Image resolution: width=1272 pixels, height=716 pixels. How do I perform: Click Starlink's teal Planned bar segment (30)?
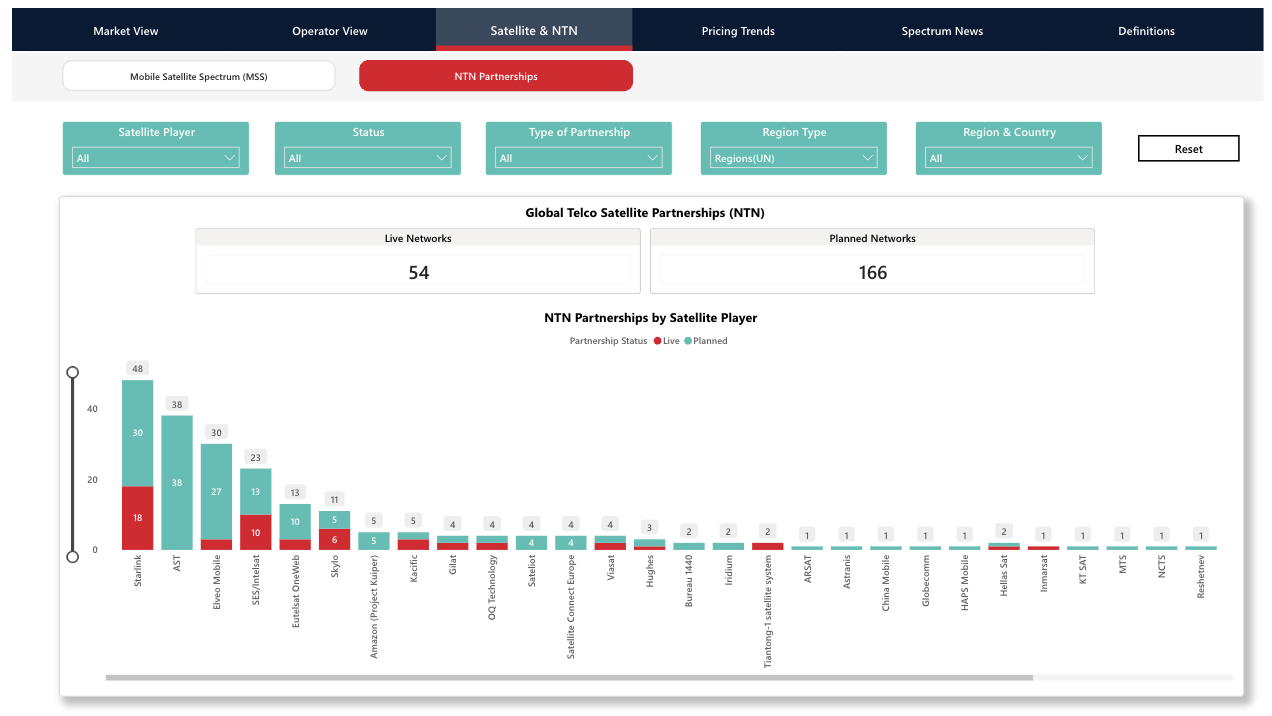[138, 433]
